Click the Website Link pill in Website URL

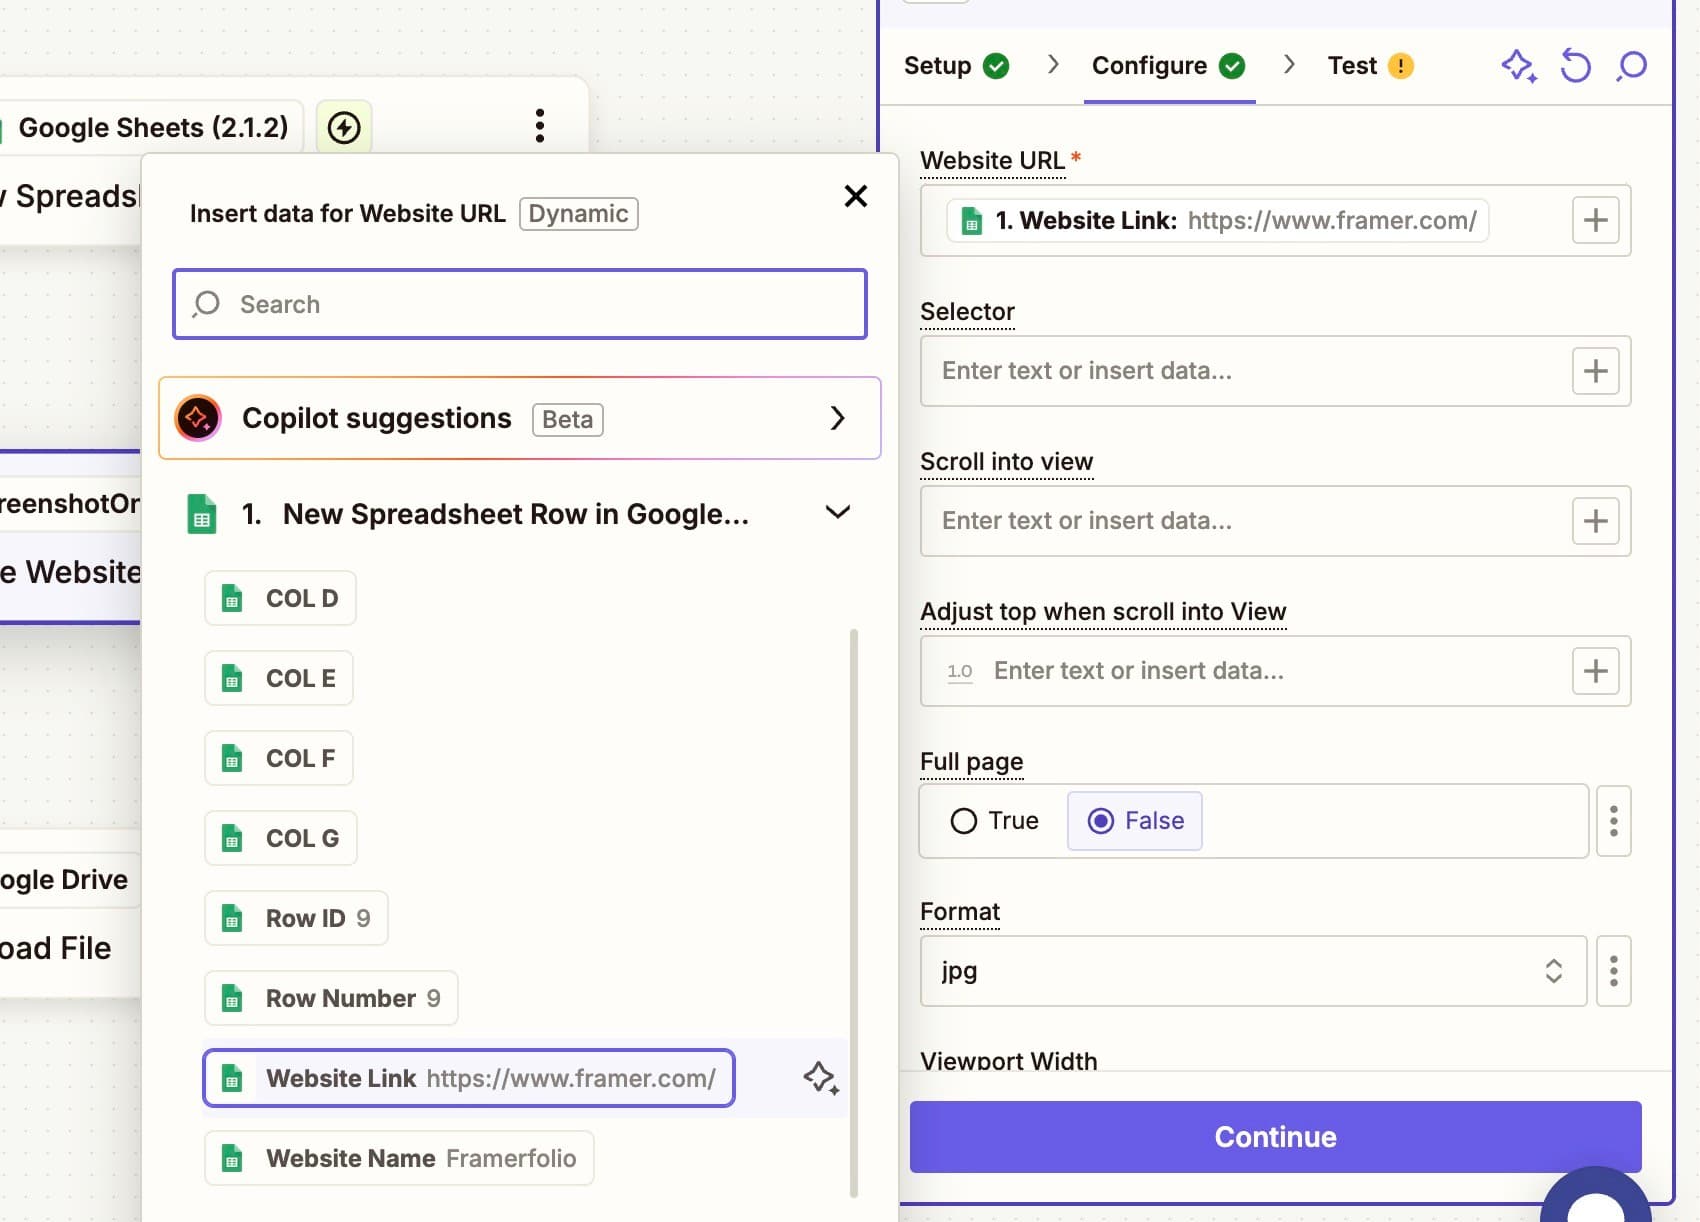click(1218, 220)
